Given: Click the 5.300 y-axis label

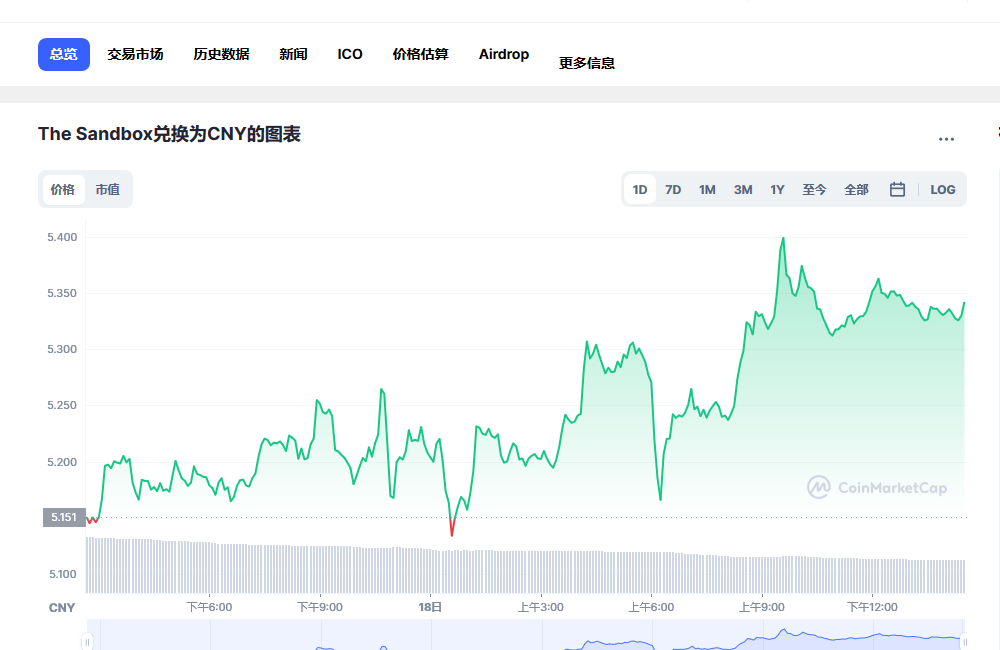Looking at the screenshot, I should point(62,350).
